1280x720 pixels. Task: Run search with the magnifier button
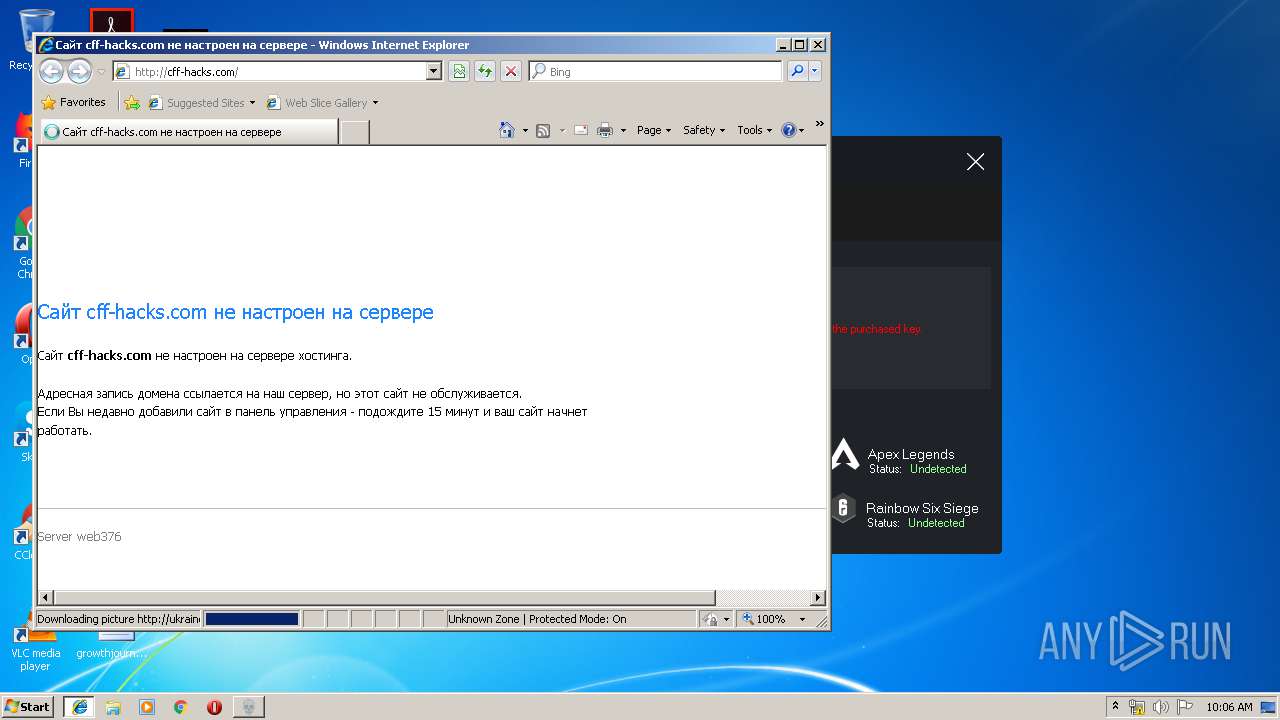pyautogui.click(x=797, y=71)
